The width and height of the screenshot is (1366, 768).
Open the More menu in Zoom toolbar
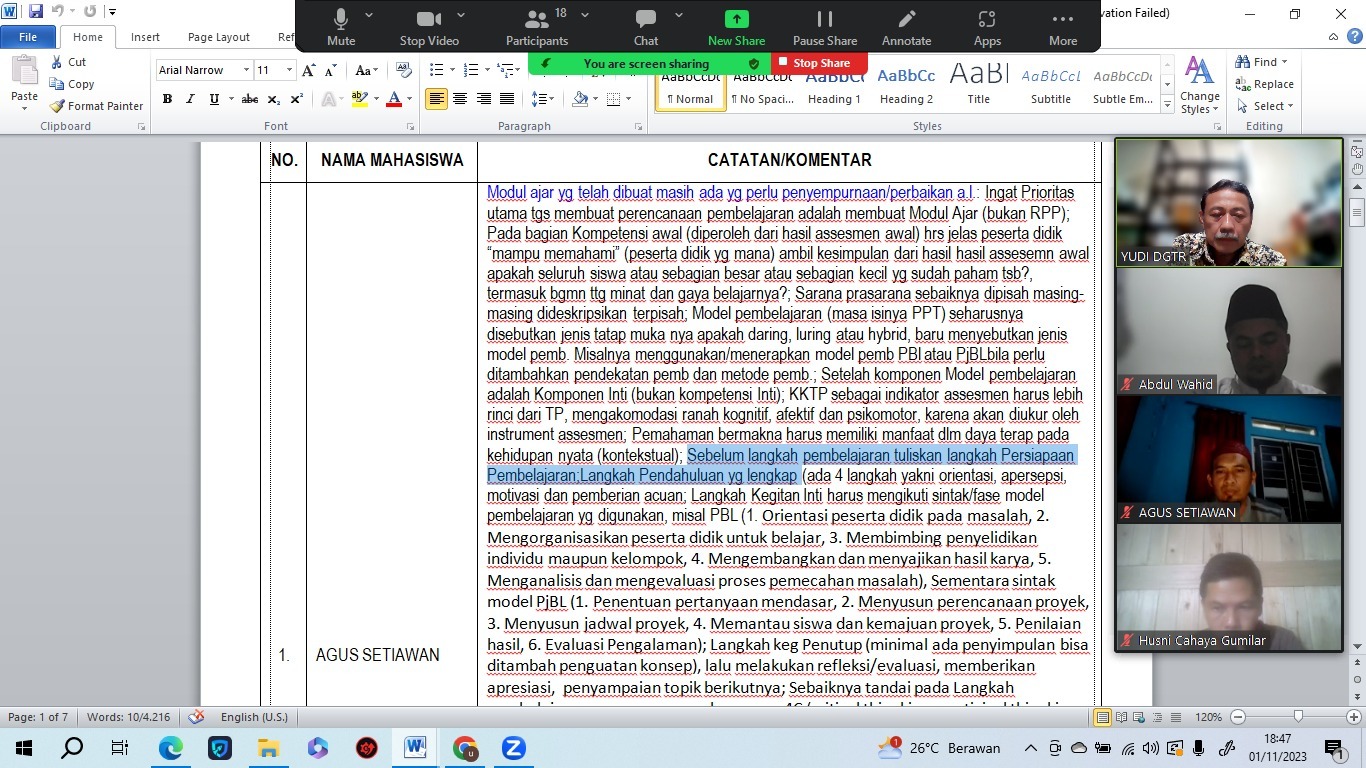point(1063,27)
